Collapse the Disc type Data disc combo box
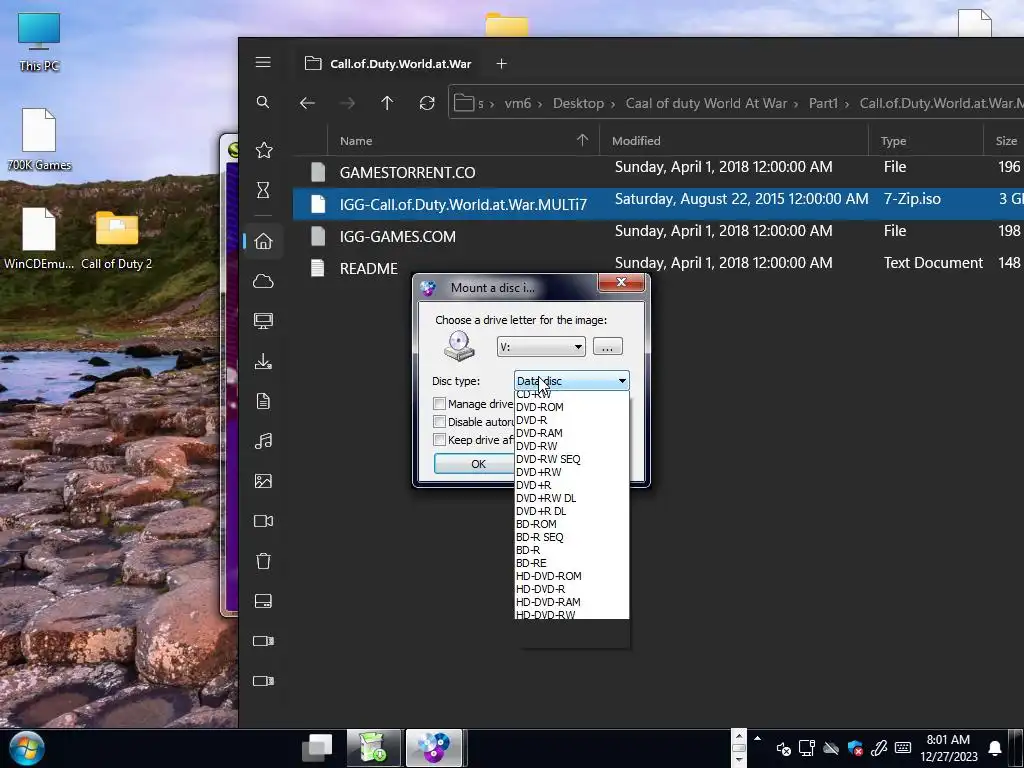The image size is (1024, 768). 571,381
